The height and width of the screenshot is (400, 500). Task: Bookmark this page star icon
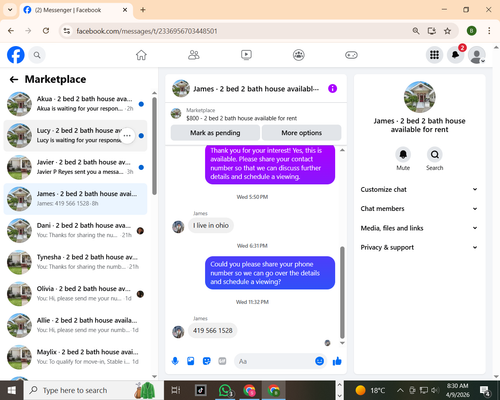click(x=447, y=31)
